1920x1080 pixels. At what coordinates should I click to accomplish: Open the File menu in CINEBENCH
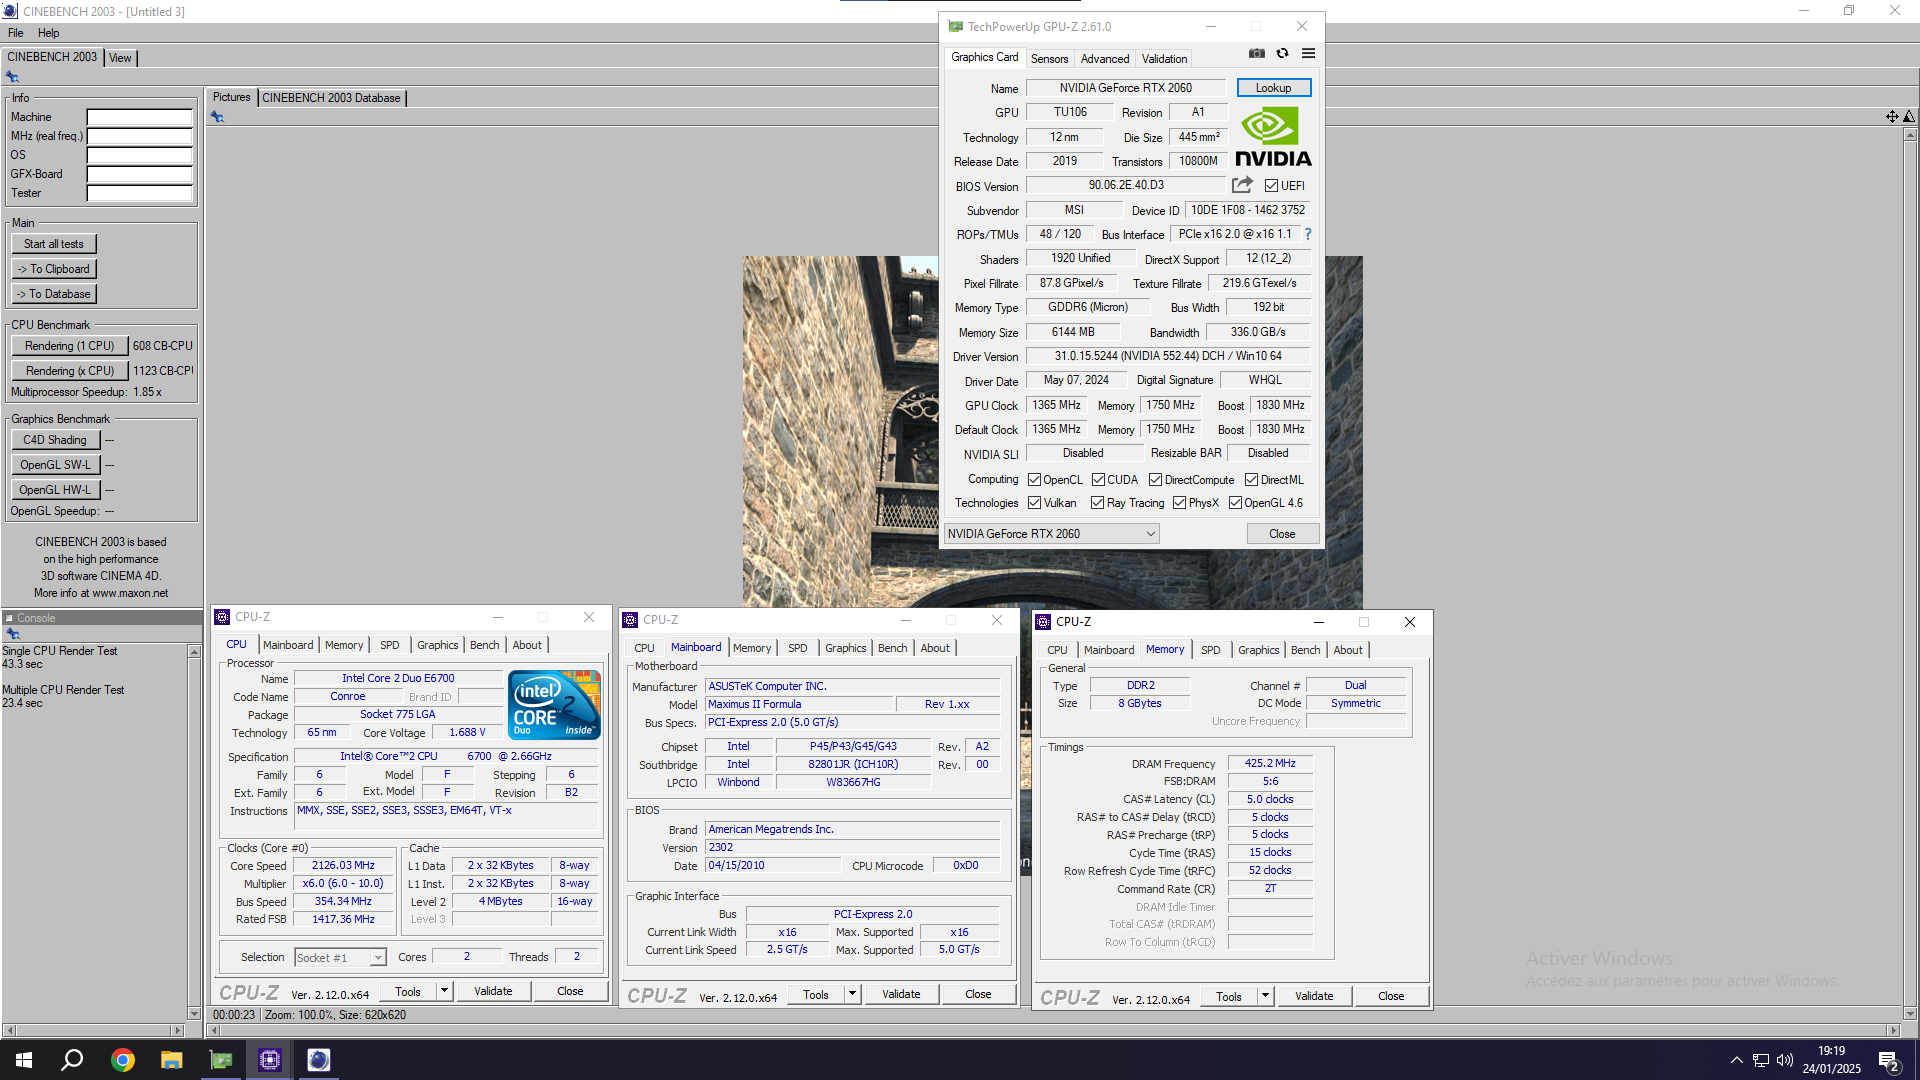[15, 33]
